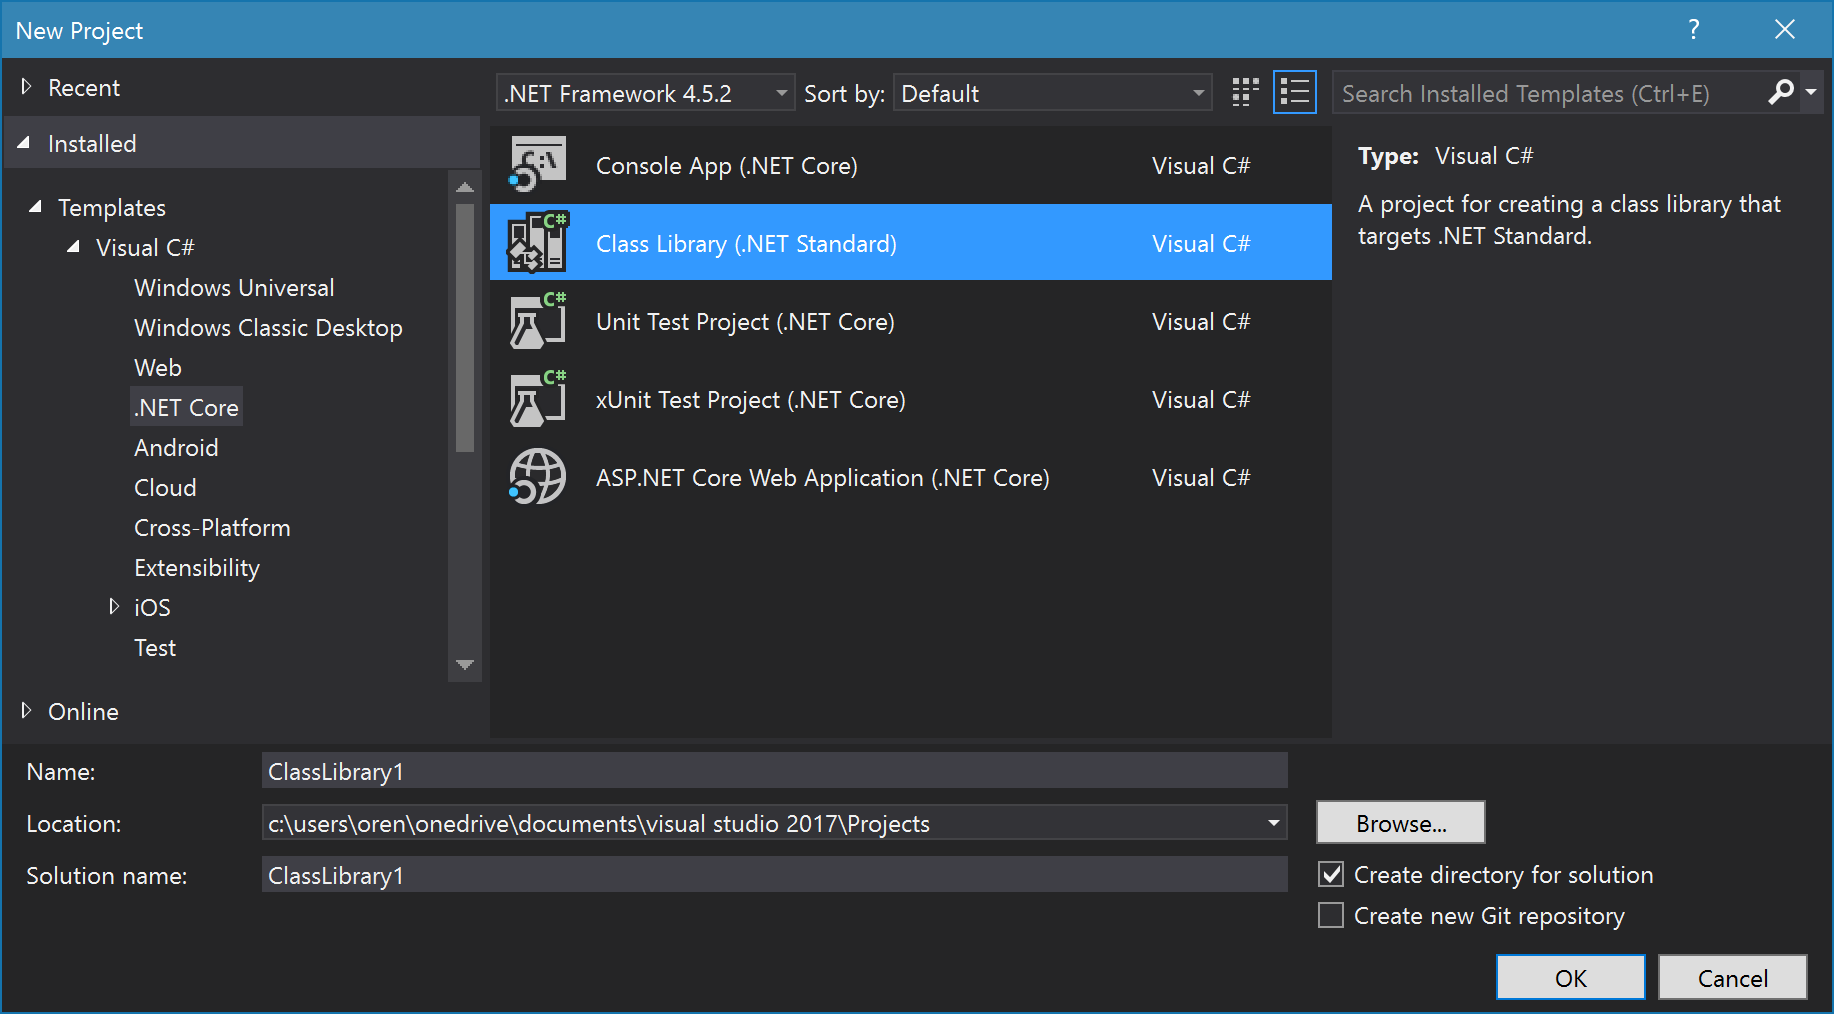Viewport: 1834px width, 1014px height.
Task: Select the Test template category
Action: 155,648
